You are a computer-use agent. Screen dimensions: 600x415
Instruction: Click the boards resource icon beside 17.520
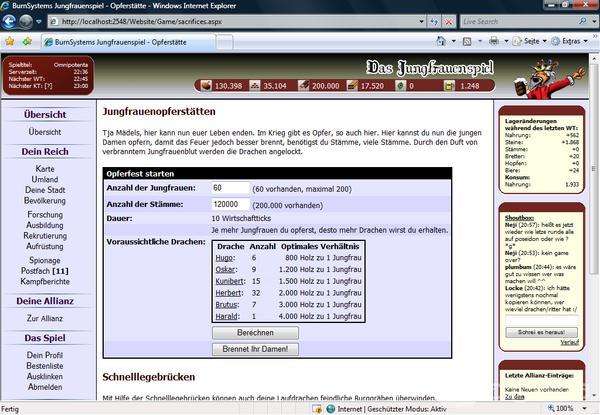point(352,85)
